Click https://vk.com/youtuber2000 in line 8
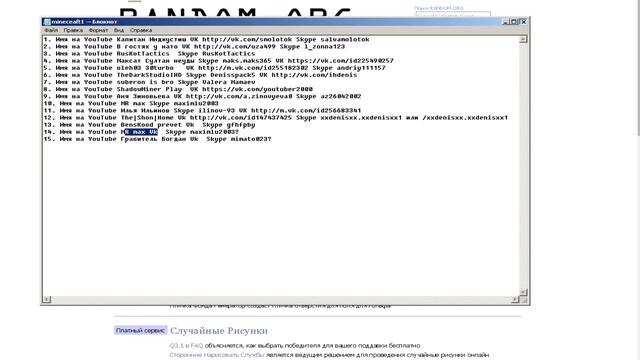The width and height of the screenshot is (640, 360). [x=257, y=89]
